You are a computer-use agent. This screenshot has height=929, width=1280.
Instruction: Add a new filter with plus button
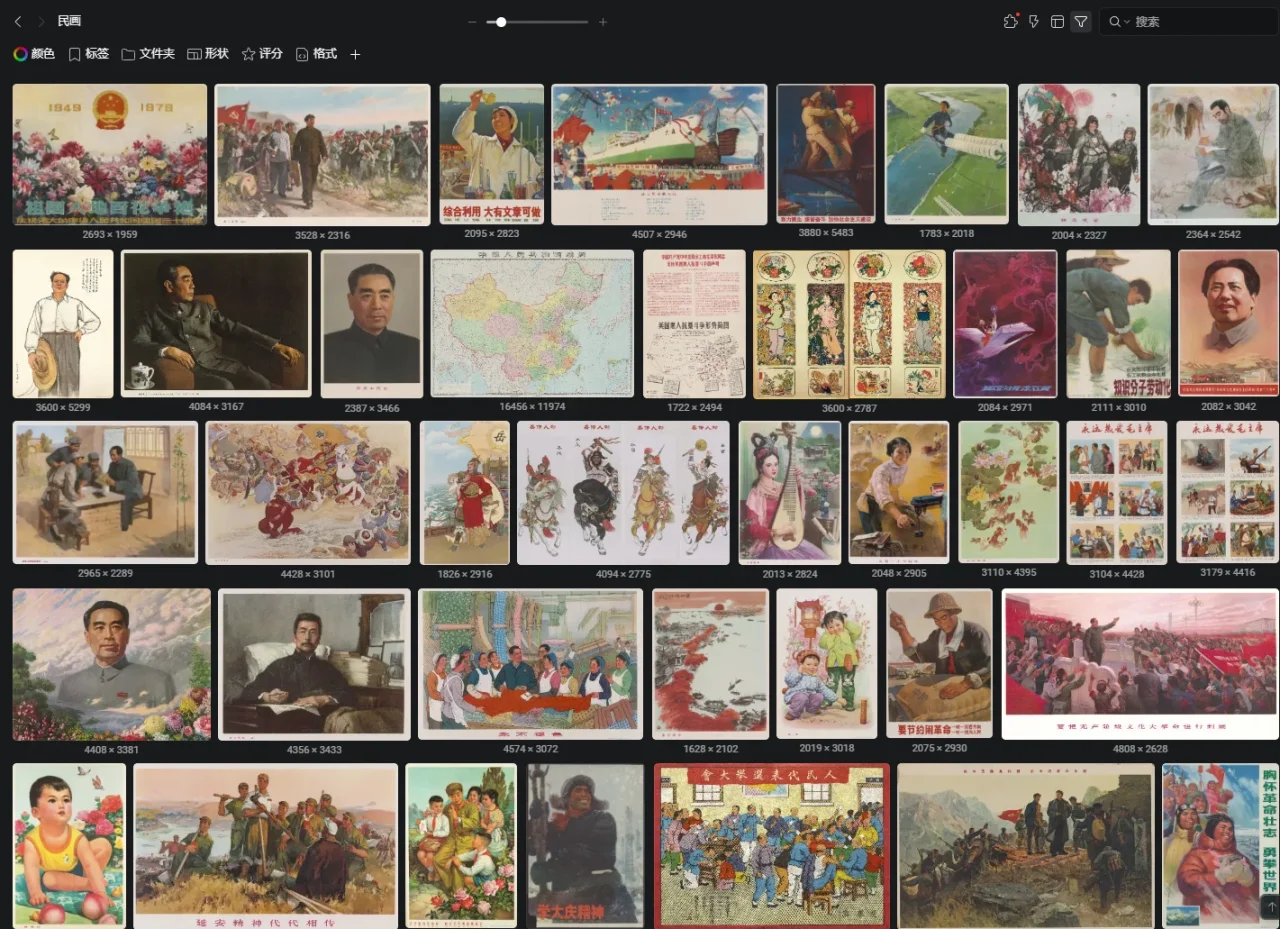click(355, 54)
